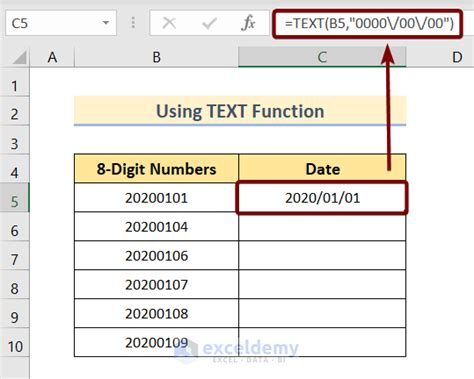Select column B header
The height and width of the screenshot is (379, 474).
(x=156, y=57)
